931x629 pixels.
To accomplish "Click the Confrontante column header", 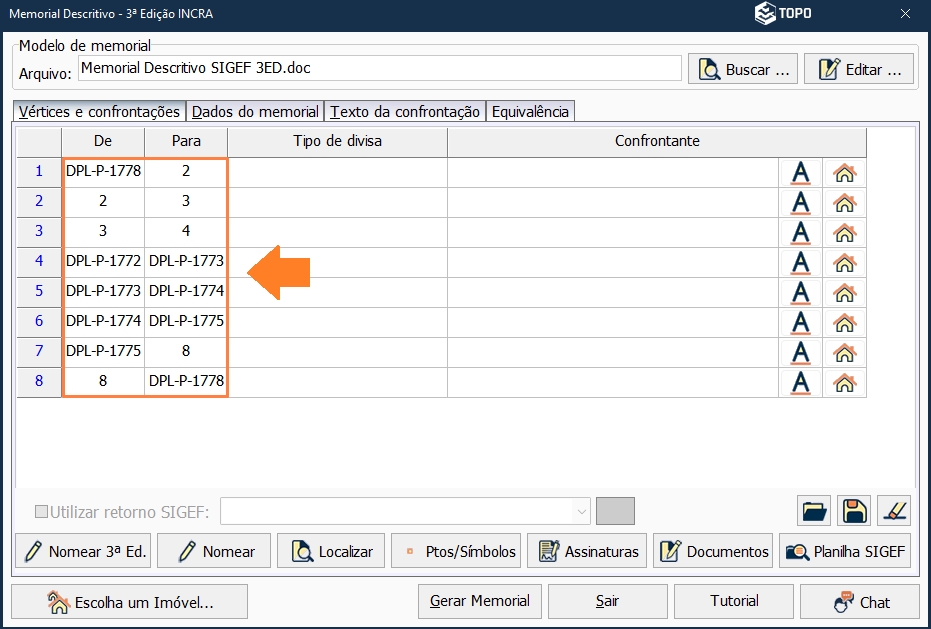I will coord(657,141).
